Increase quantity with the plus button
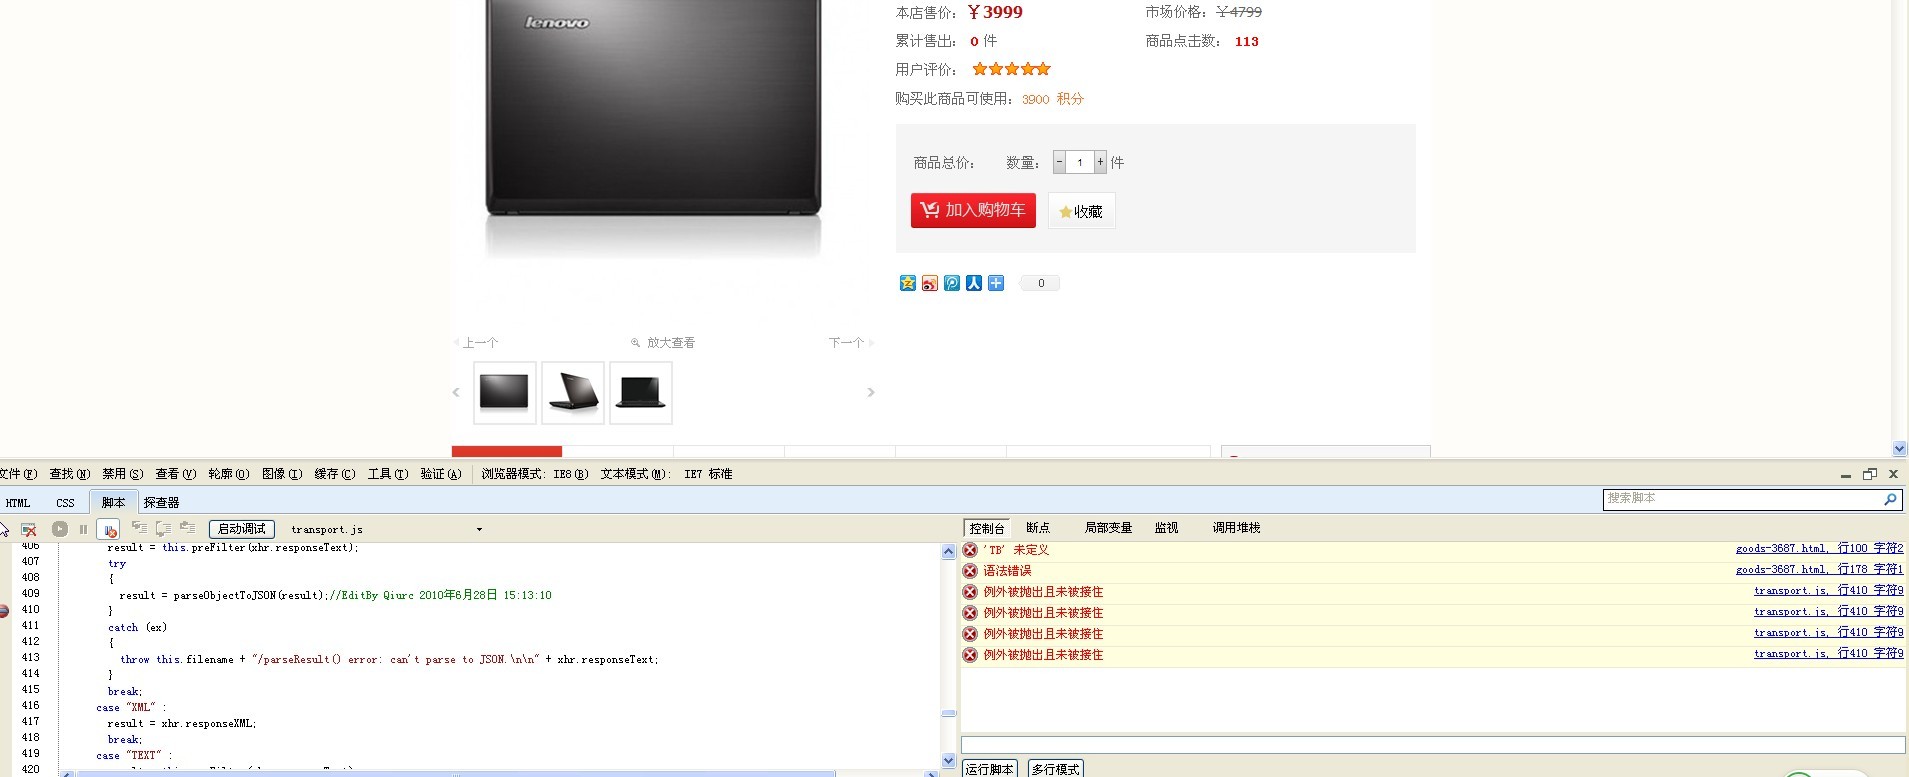The image size is (1909, 777). click(1100, 162)
